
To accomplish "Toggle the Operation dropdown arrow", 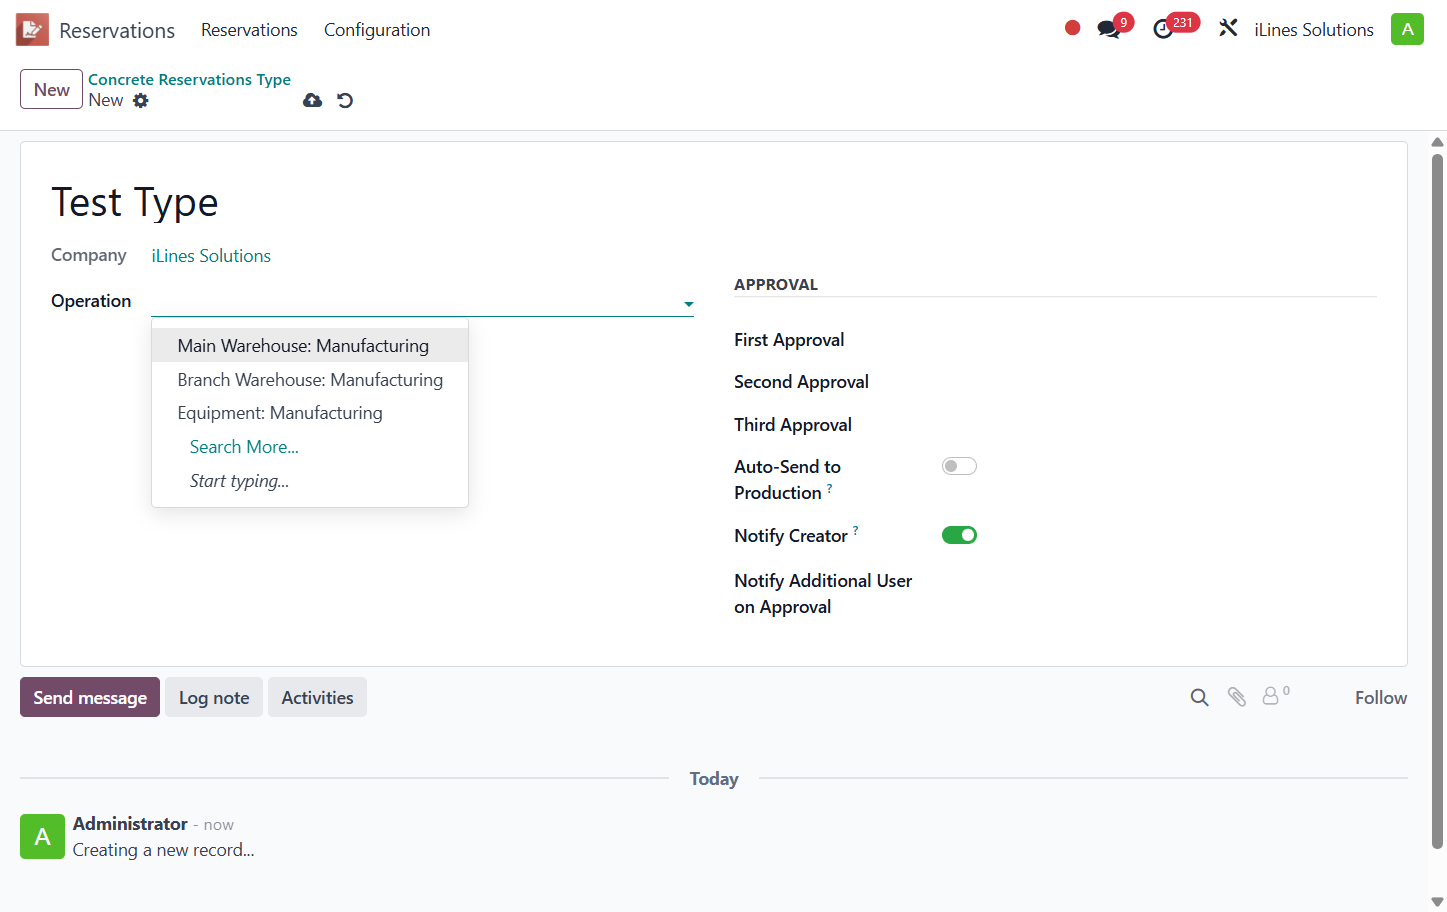I will [688, 304].
